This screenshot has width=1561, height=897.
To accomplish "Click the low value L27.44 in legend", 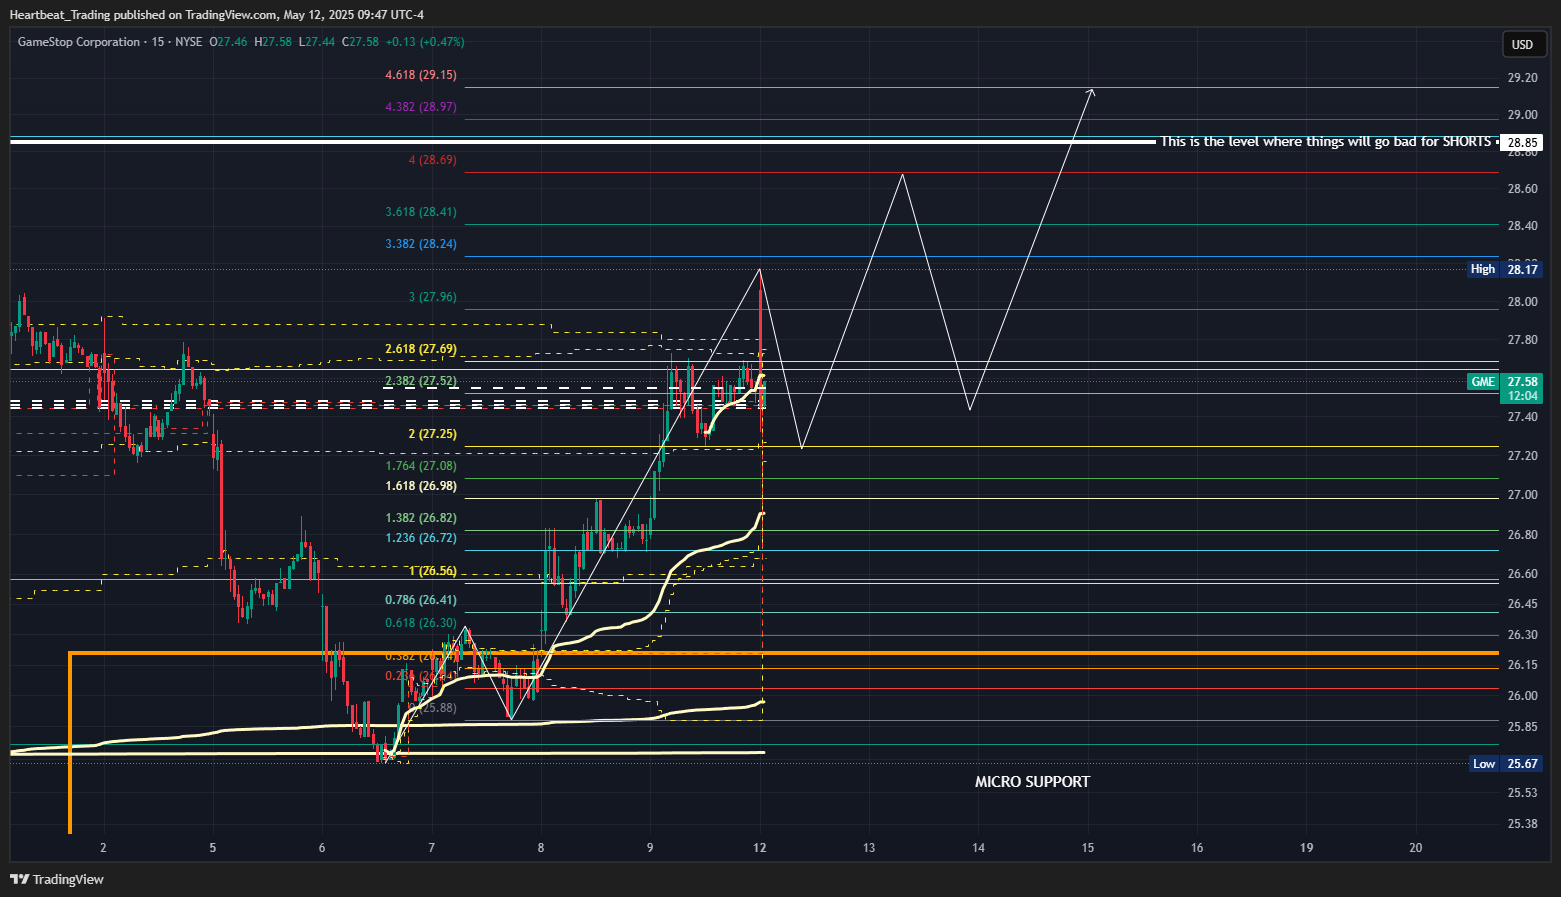I will [x=317, y=42].
